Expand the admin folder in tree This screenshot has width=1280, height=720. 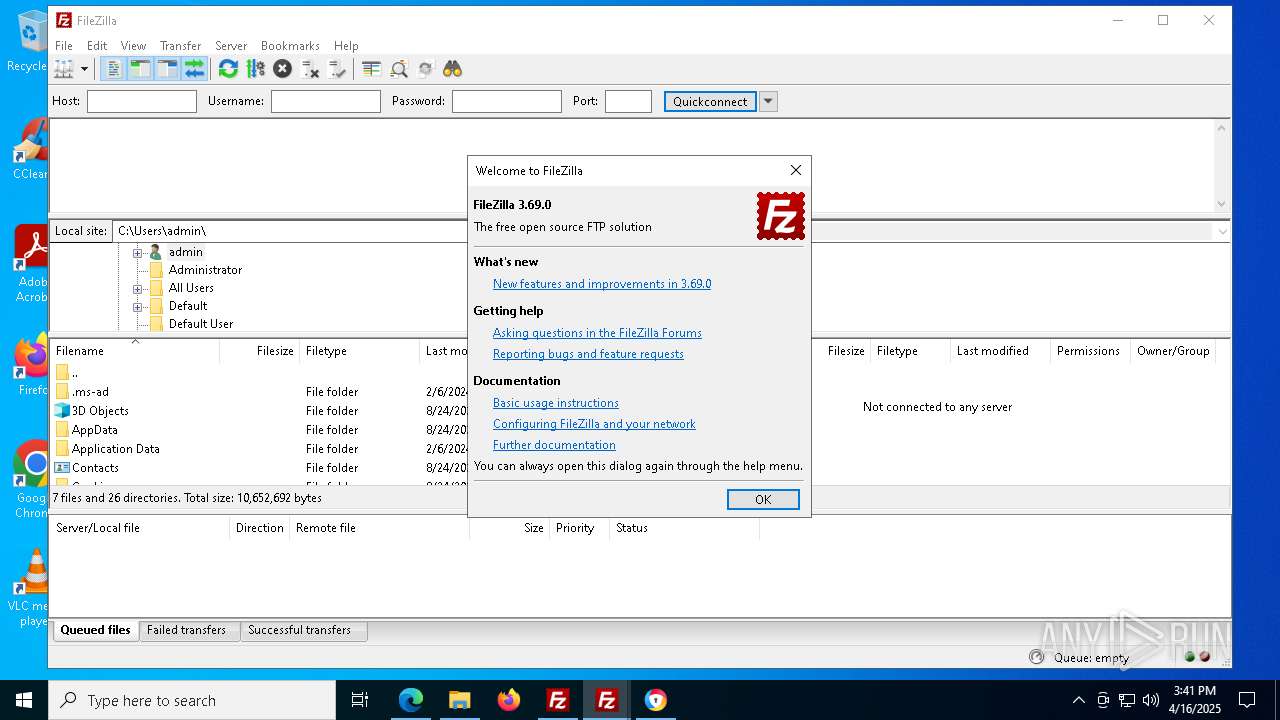pos(138,252)
